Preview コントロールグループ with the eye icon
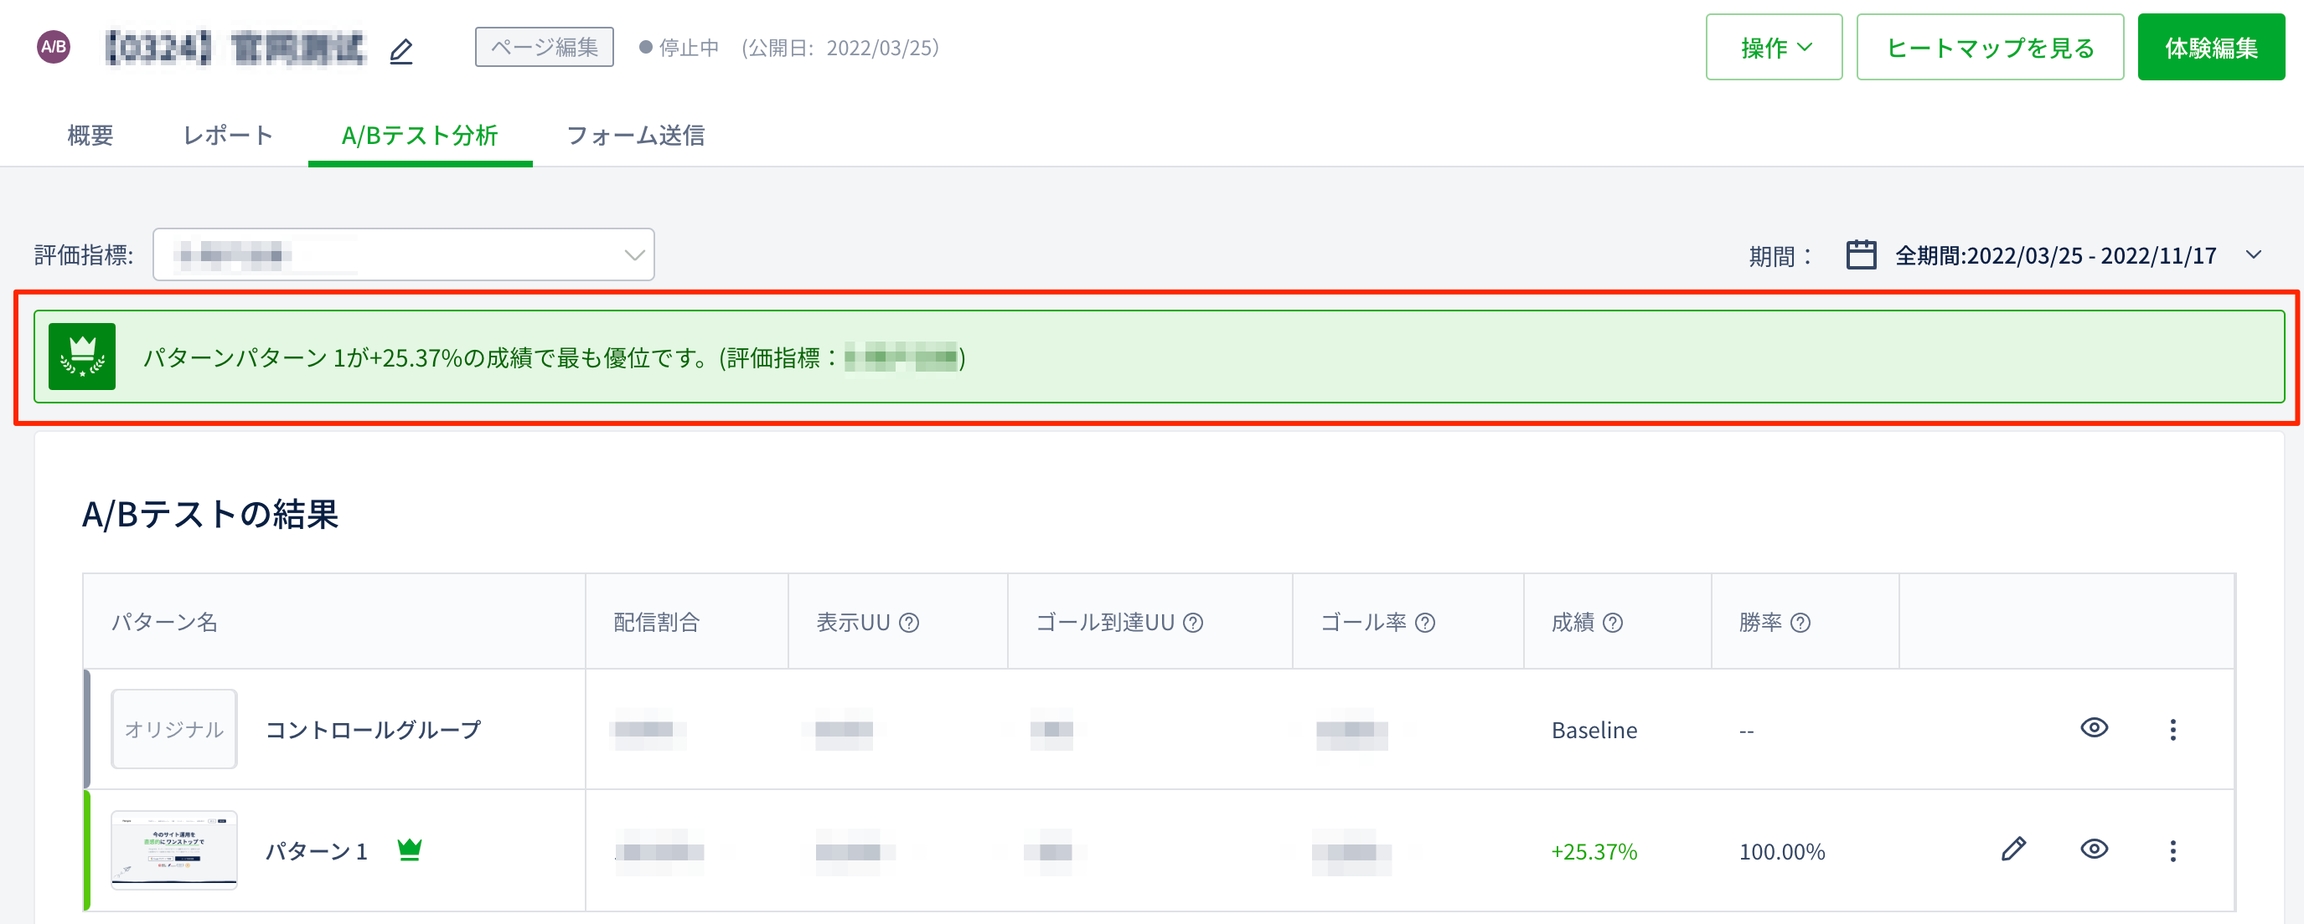2304x924 pixels. pos(2094,728)
